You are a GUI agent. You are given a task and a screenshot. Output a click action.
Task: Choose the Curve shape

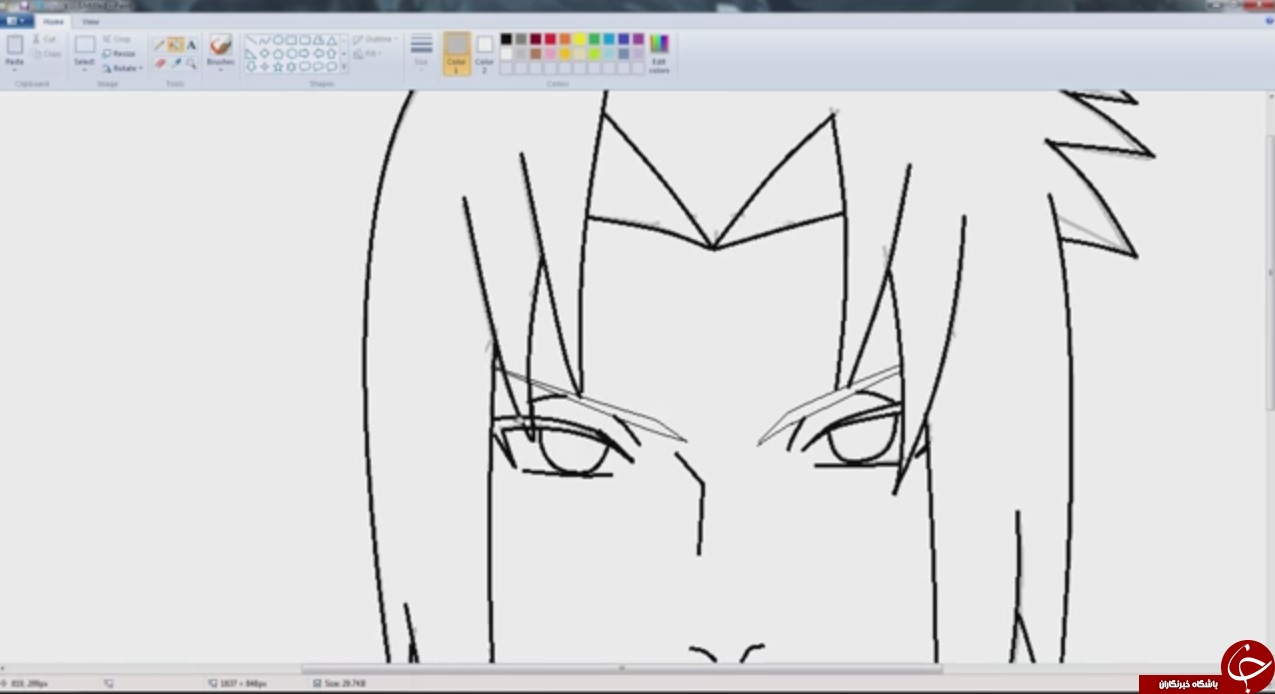point(265,41)
